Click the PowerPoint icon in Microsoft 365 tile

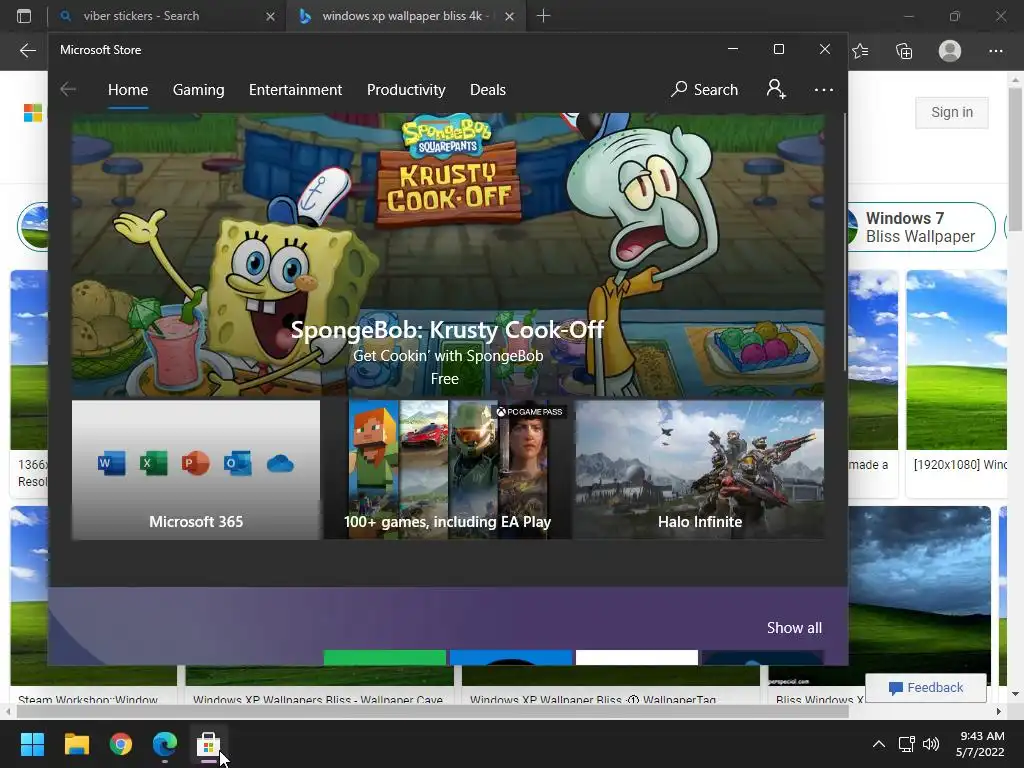195,464
